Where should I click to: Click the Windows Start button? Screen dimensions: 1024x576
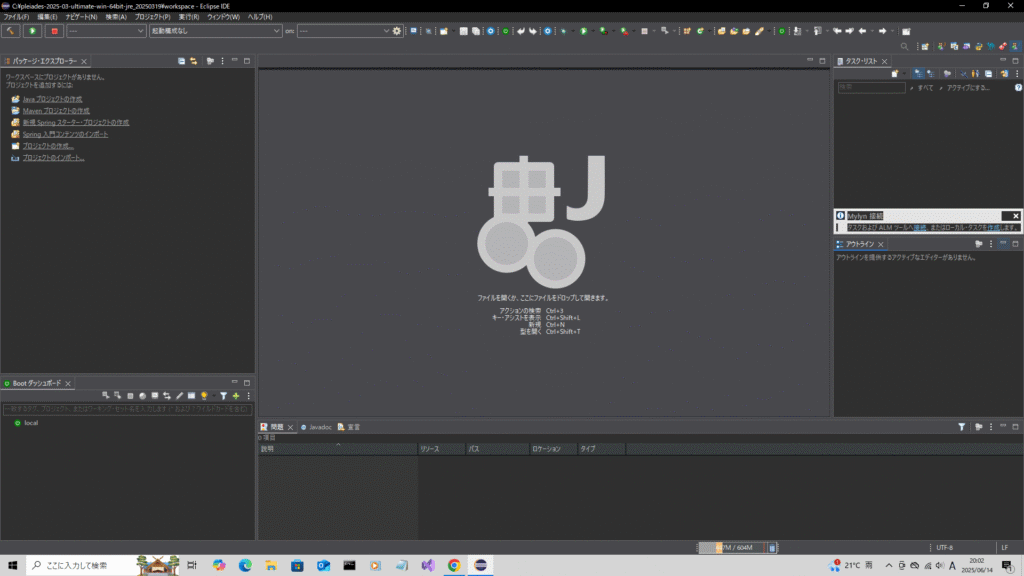pyautogui.click(x=12, y=566)
